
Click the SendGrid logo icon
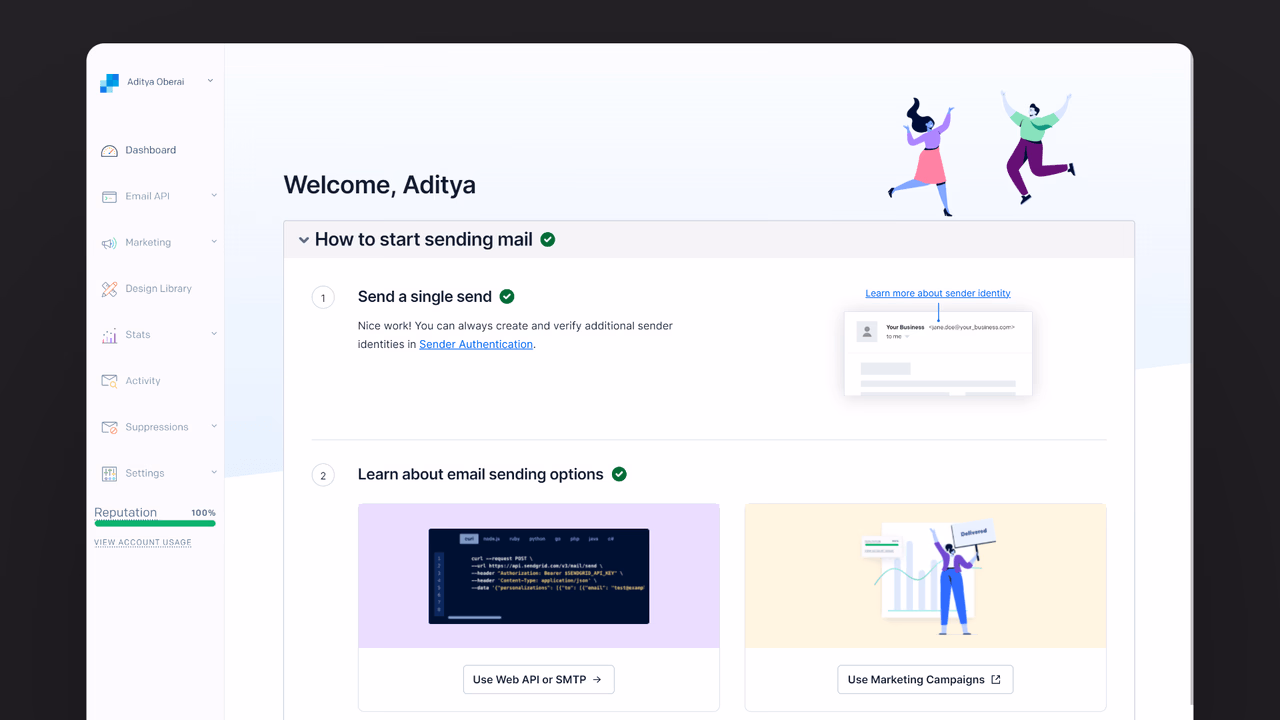click(109, 83)
